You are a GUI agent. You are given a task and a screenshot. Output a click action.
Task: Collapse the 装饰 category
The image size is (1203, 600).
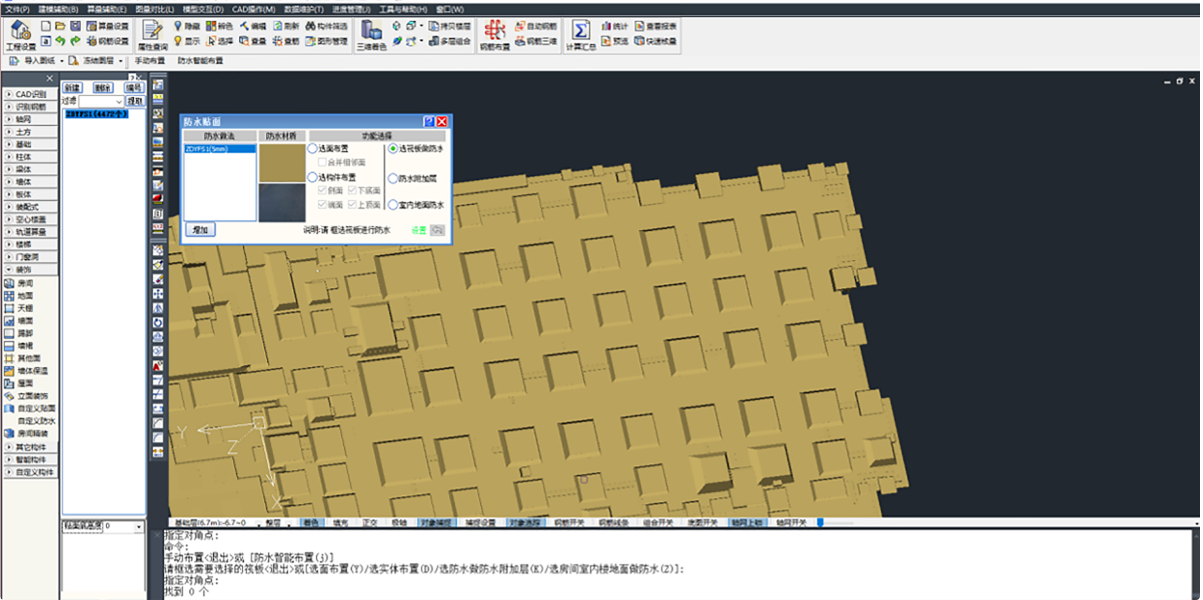click(x=29, y=270)
